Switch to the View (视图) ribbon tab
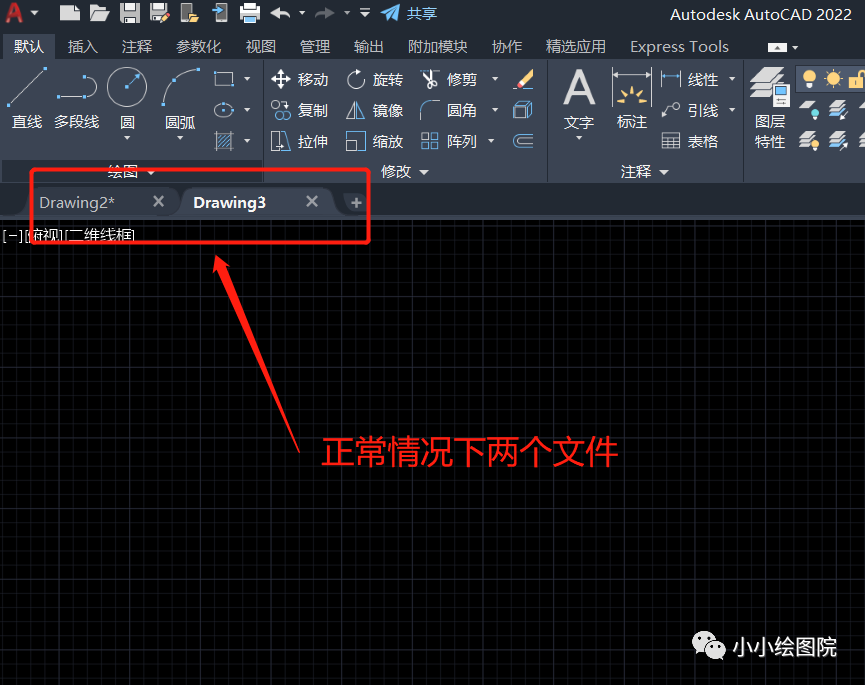 coord(260,47)
